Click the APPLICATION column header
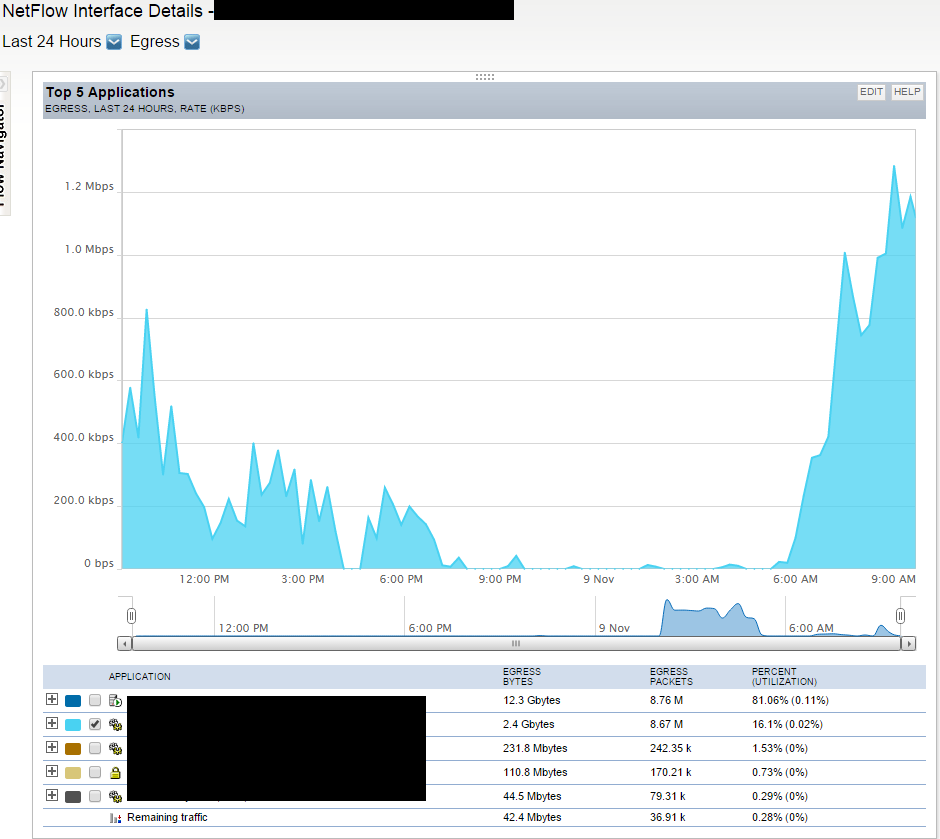This screenshot has width=940, height=839. click(140, 677)
